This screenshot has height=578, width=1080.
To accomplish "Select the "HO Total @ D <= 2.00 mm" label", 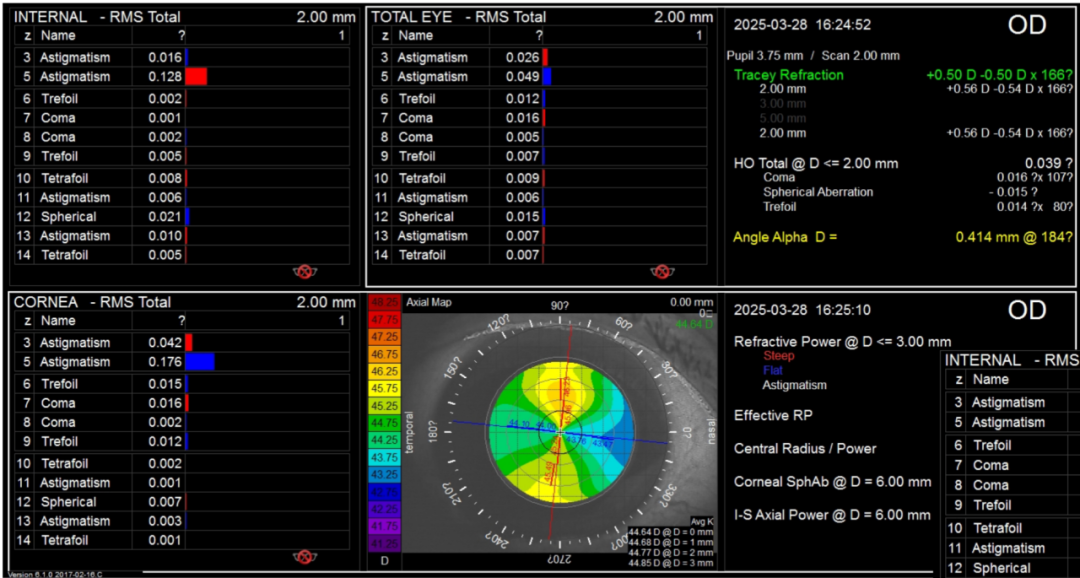I will coord(816,164).
